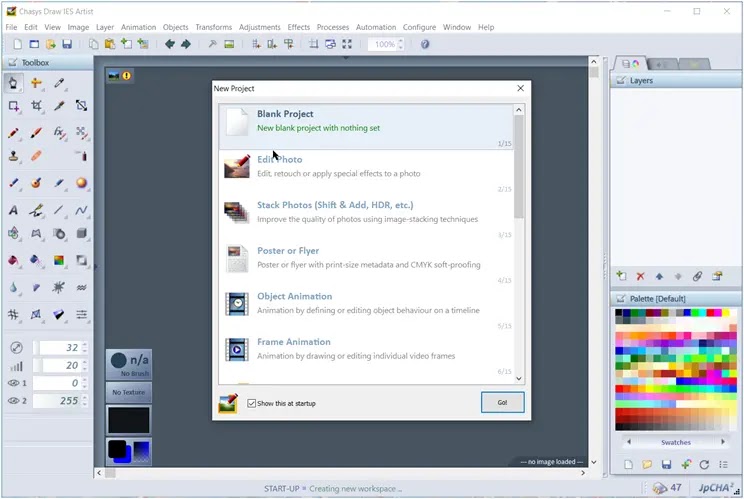Click the Go! button

[x=502, y=402]
